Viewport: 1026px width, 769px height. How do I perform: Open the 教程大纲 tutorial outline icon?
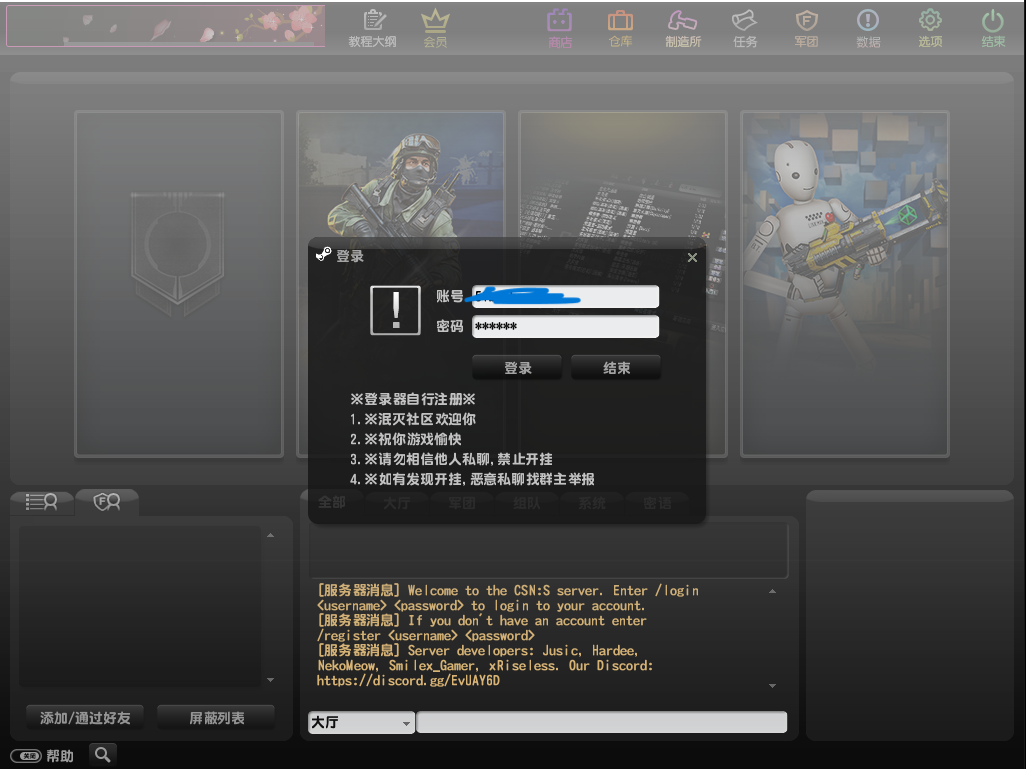tap(372, 28)
